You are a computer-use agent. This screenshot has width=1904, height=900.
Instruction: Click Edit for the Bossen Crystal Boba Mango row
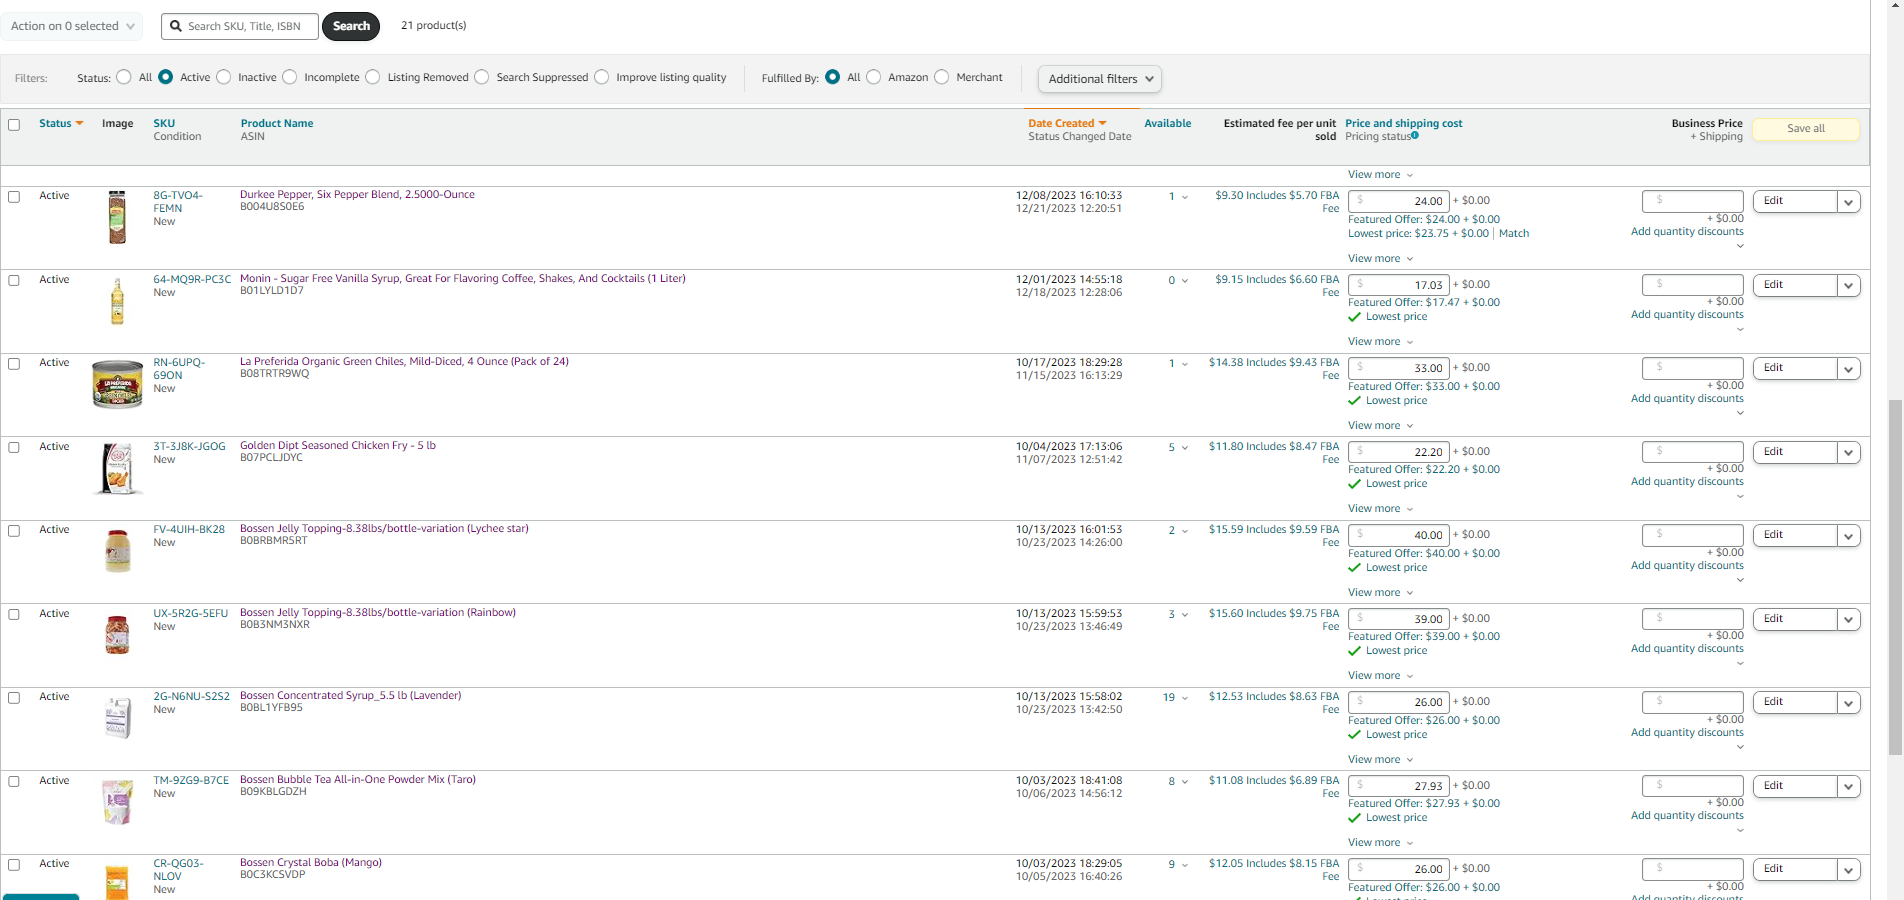click(x=1795, y=870)
